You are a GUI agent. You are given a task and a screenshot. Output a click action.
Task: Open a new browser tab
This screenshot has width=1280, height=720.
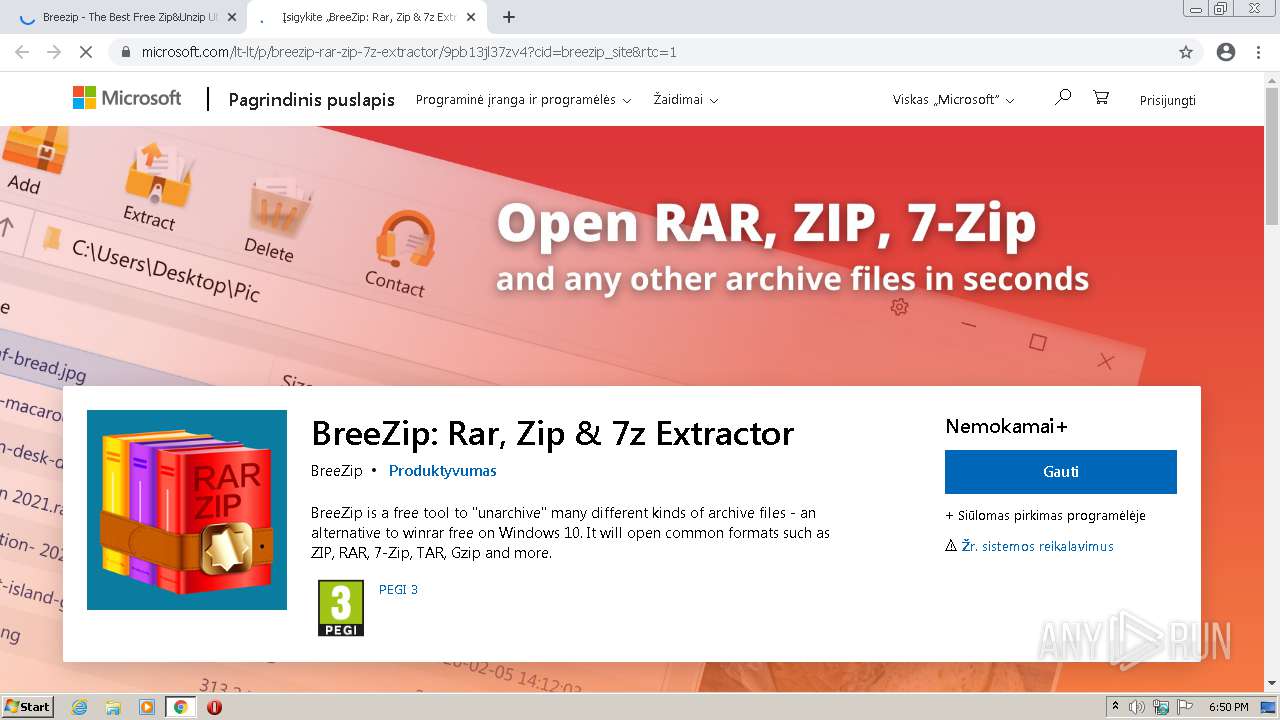pyautogui.click(x=509, y=17)
